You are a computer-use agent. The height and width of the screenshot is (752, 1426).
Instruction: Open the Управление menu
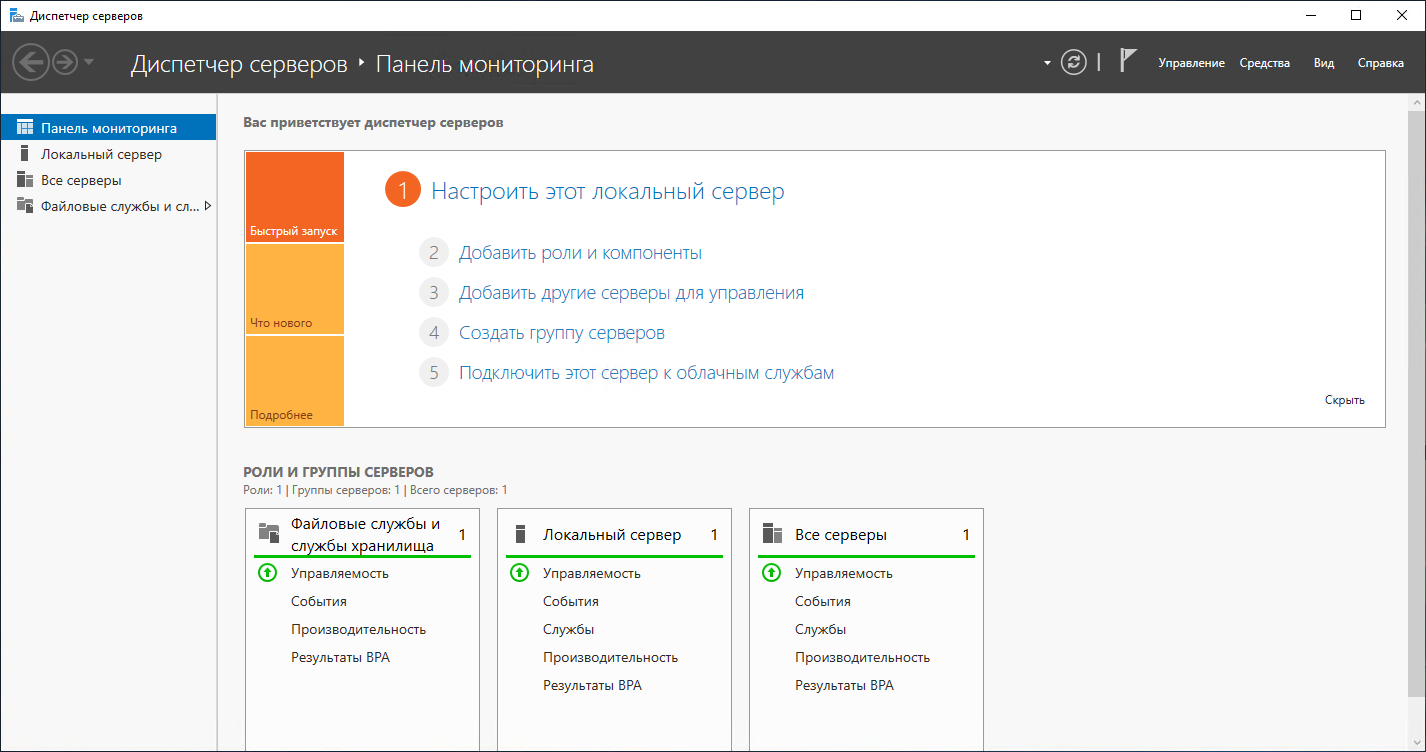1191,63
